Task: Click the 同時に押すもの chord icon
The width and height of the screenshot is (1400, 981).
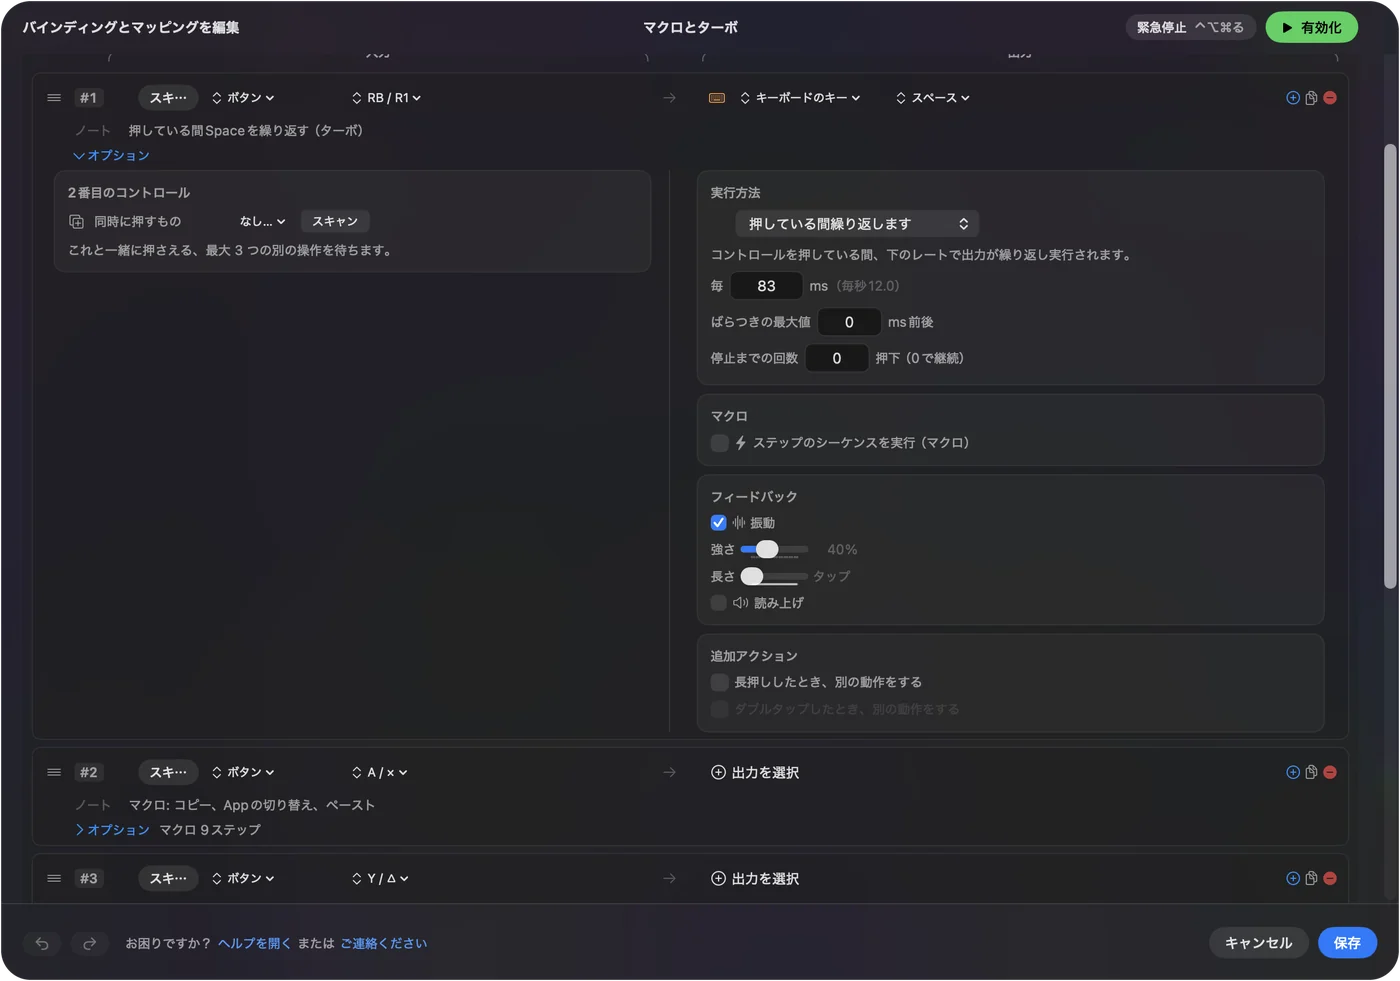Action: coord(76,222)
